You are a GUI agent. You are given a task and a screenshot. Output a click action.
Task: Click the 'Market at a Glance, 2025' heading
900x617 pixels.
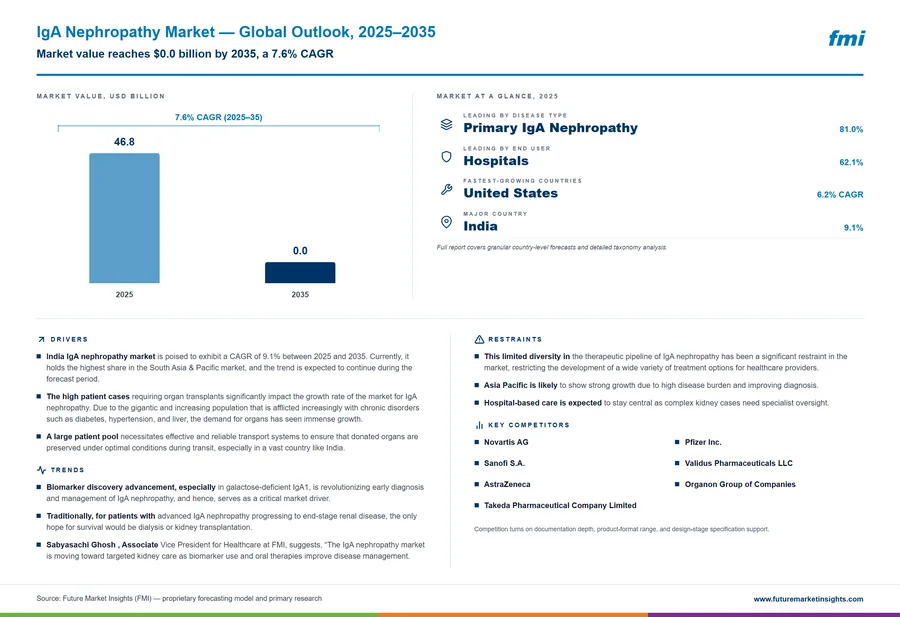coord(497,96)
